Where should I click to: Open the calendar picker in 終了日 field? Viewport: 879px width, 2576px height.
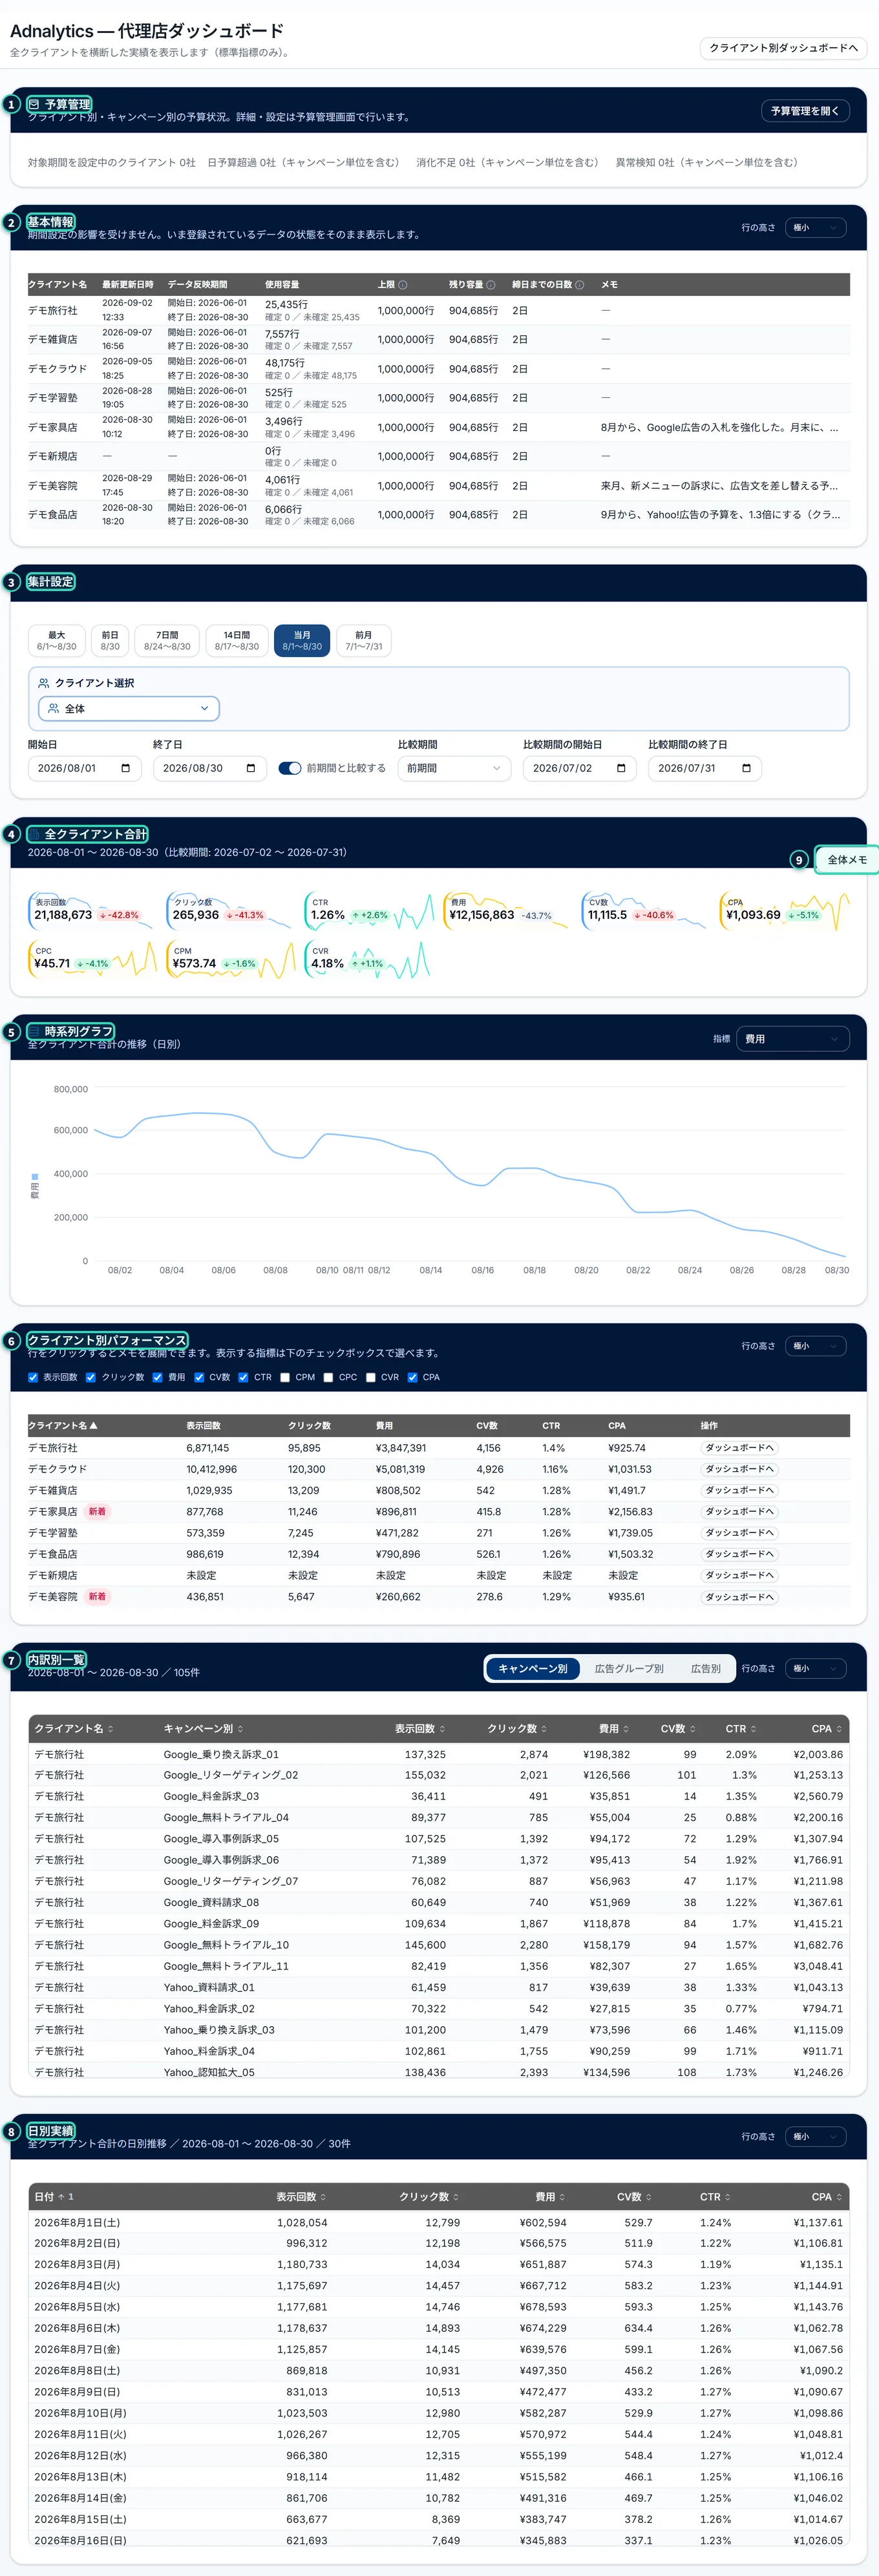(250, 768)
